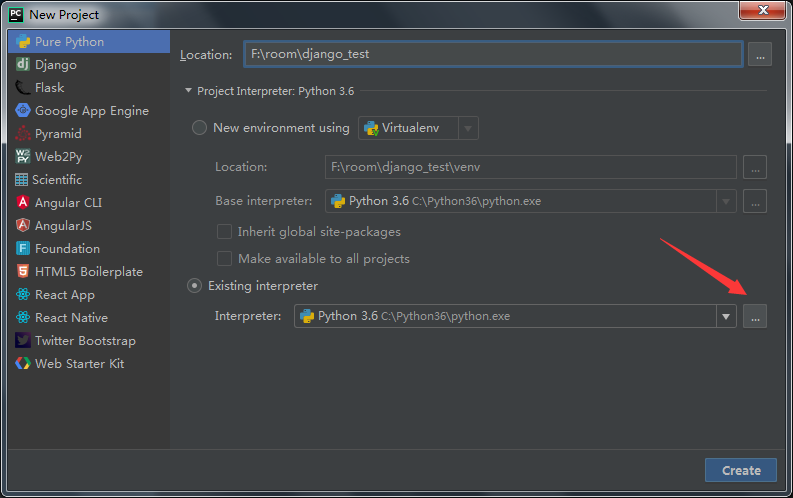Click the Twitter Bootstrap label

point(85,341)
